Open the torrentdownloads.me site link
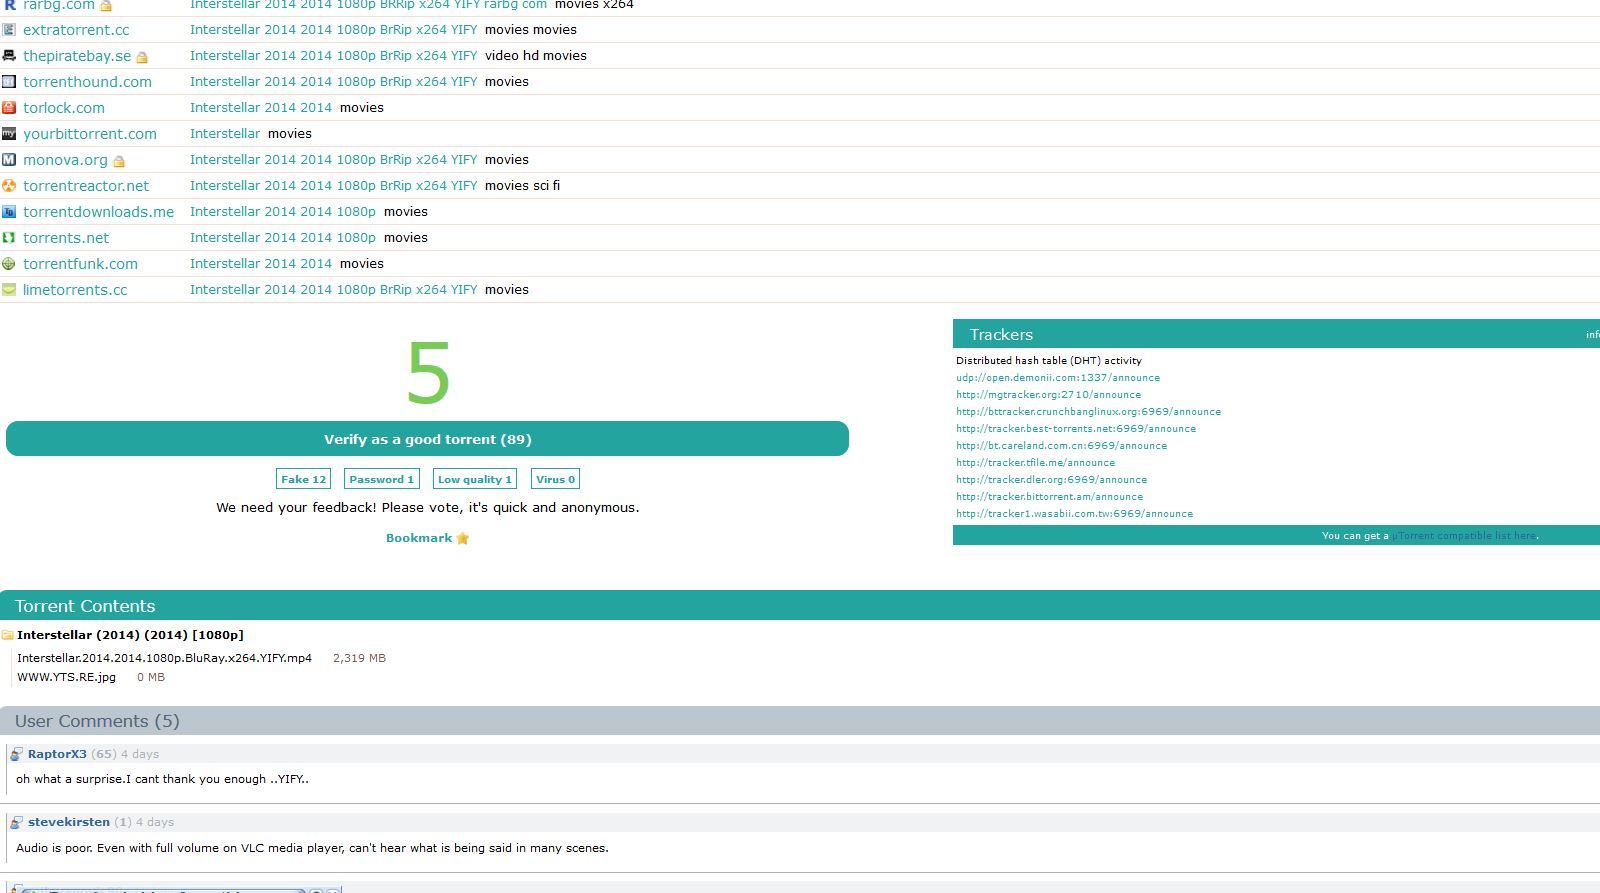 (98, 212)
